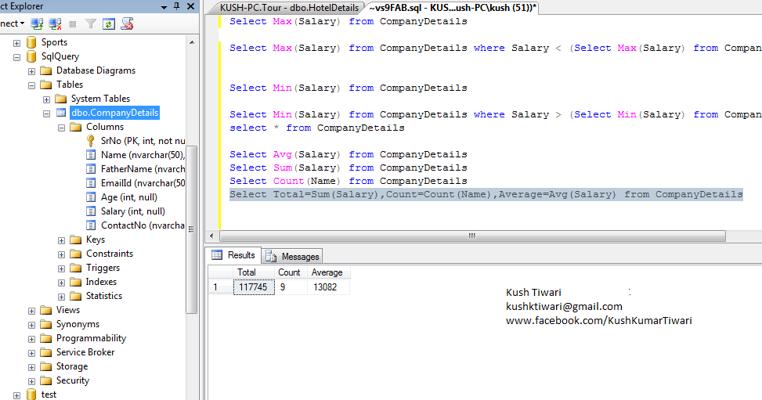The width and height of the screenshot is (762, 400).
Task: Click the column icon beside Name
Action: pyautogui.click(x=90, y=155)
